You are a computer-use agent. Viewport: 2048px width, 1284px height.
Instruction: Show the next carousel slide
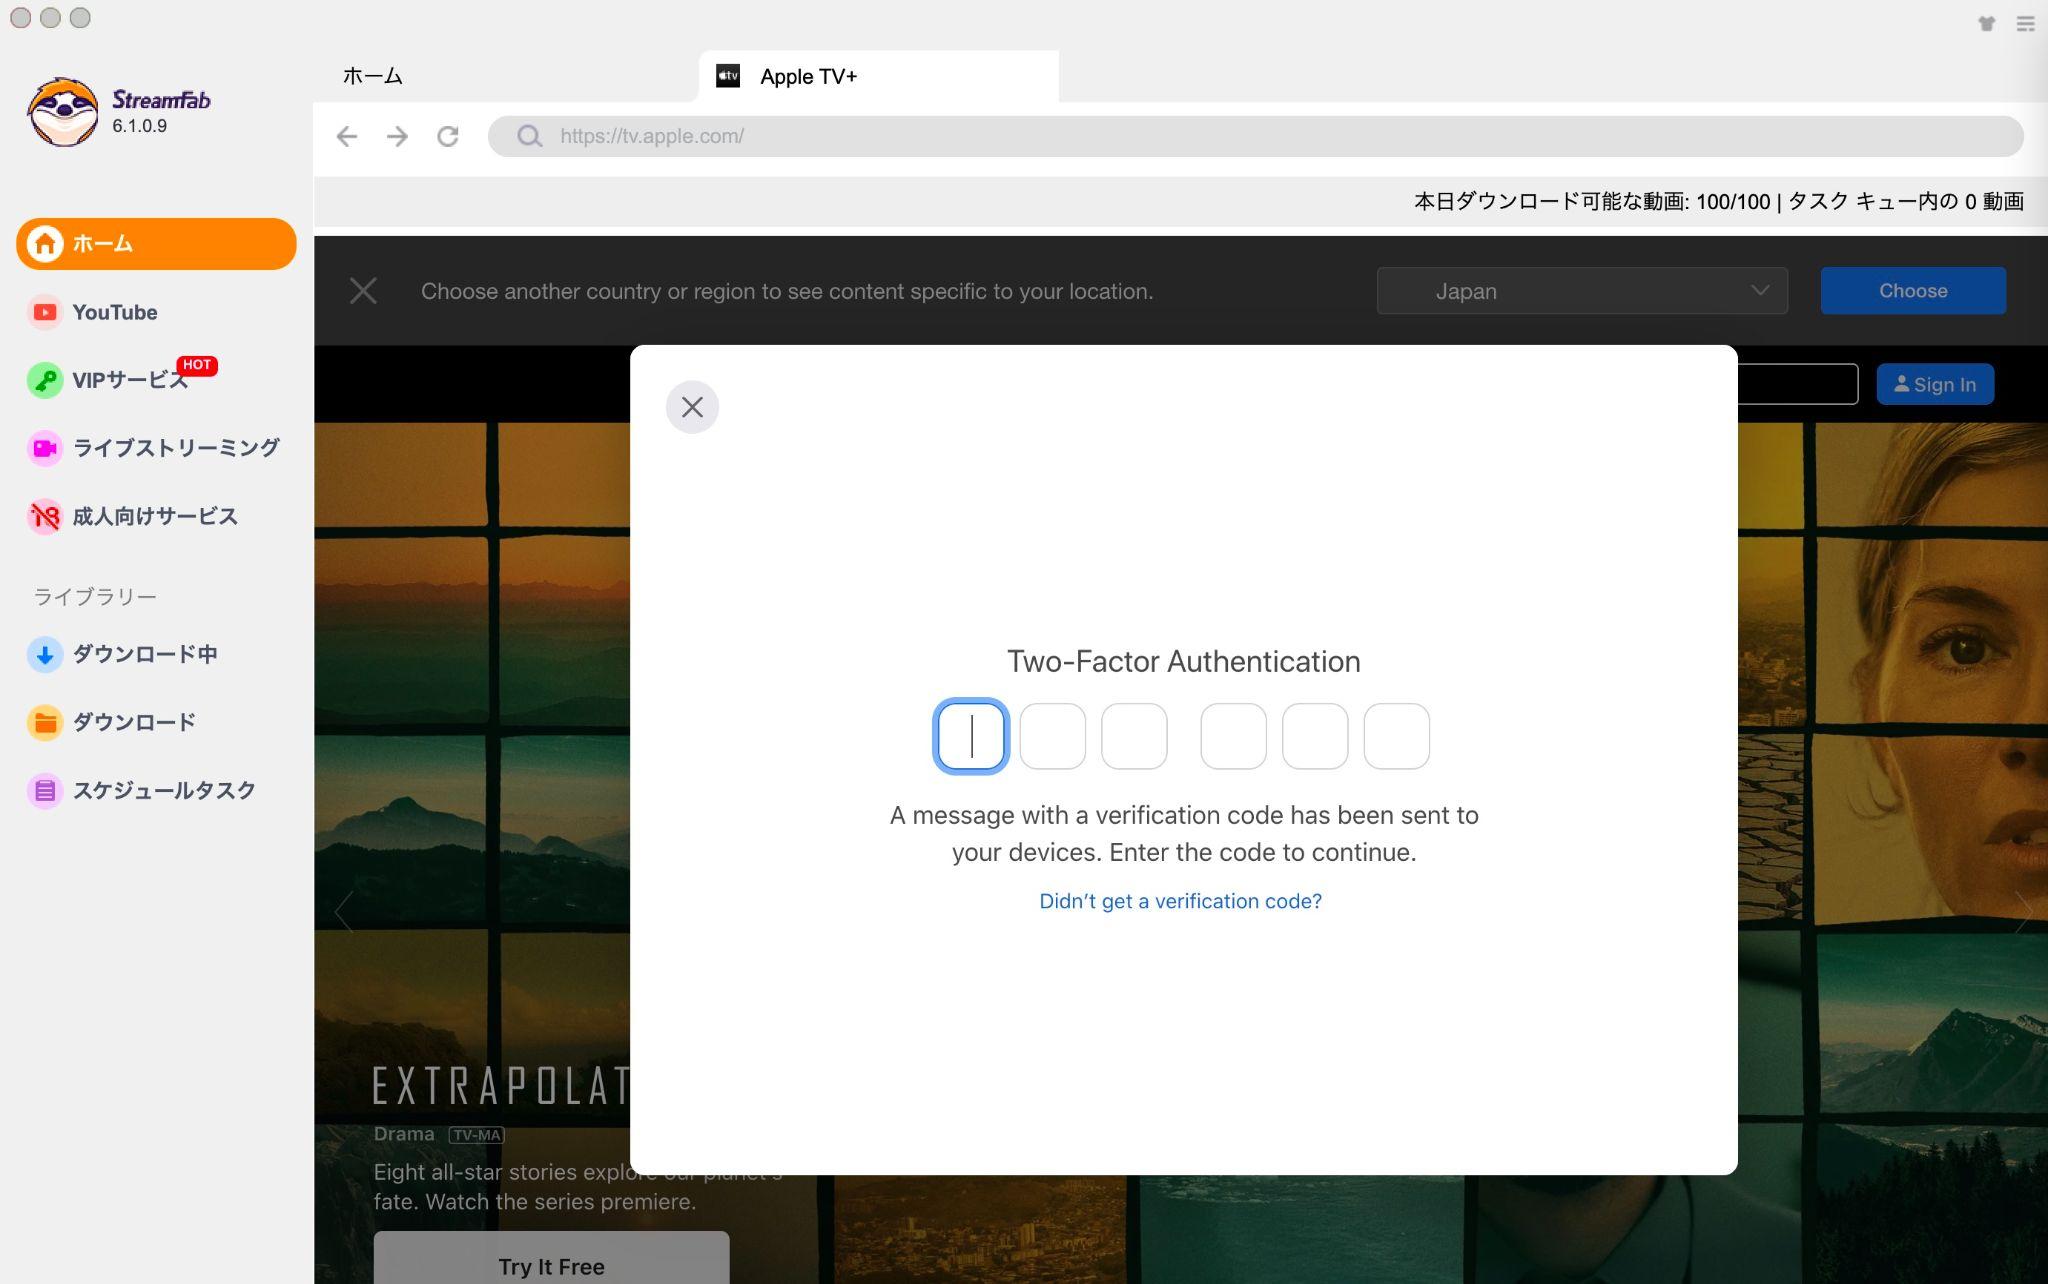click(x=2023, y=911)
